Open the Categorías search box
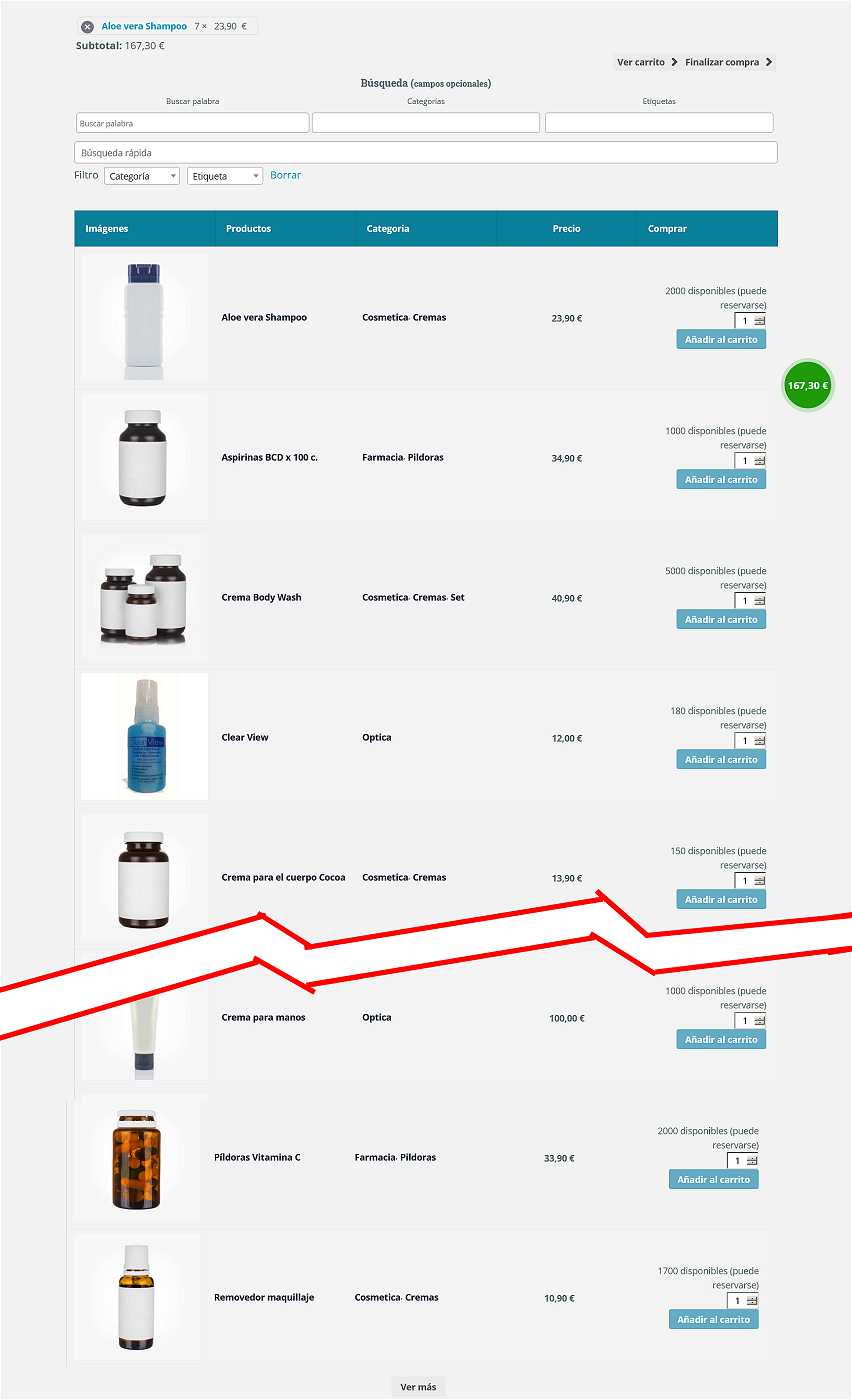852x1400 pixels. click(426, 123)
